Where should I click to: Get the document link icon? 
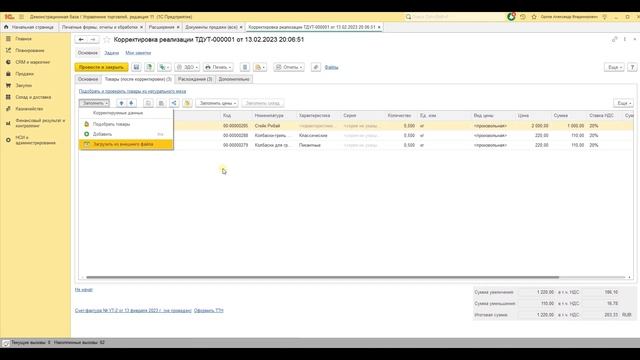point(614,40)
